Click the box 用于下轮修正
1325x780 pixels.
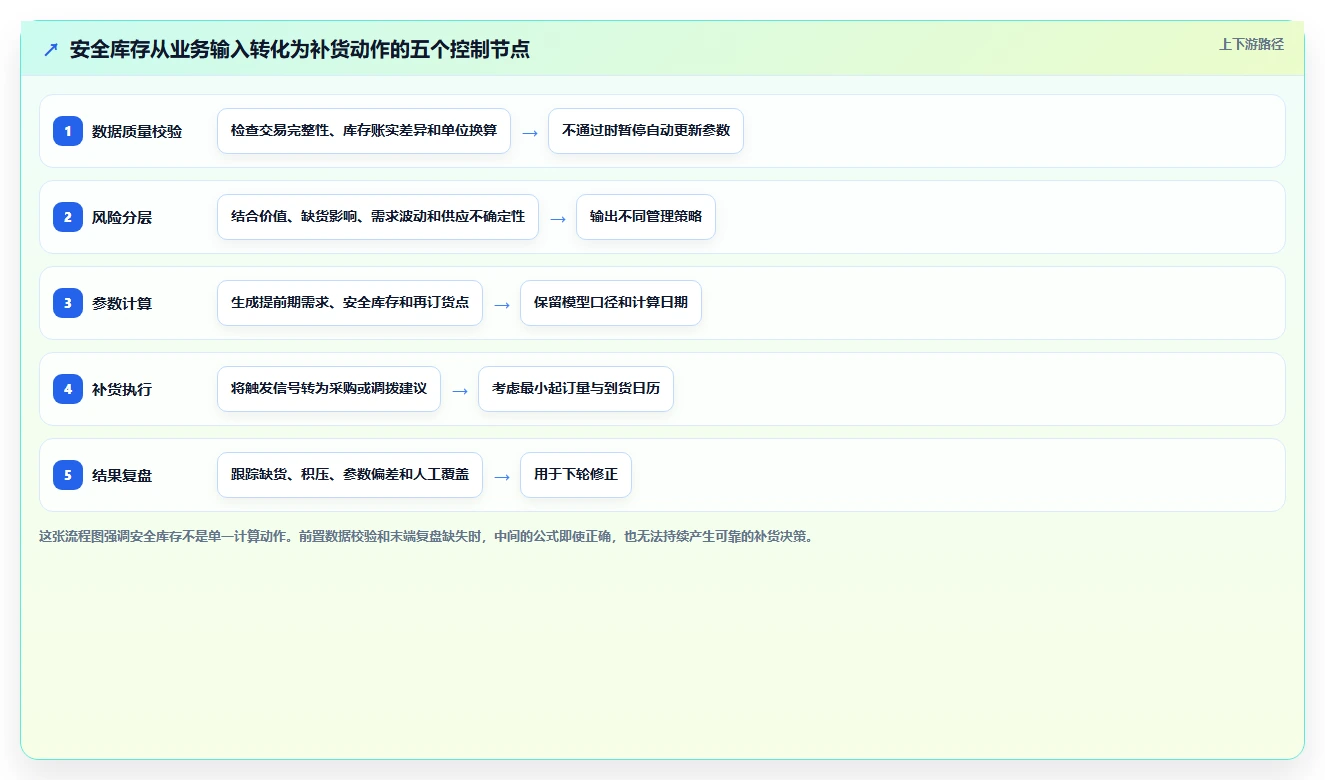coord(576,475)
